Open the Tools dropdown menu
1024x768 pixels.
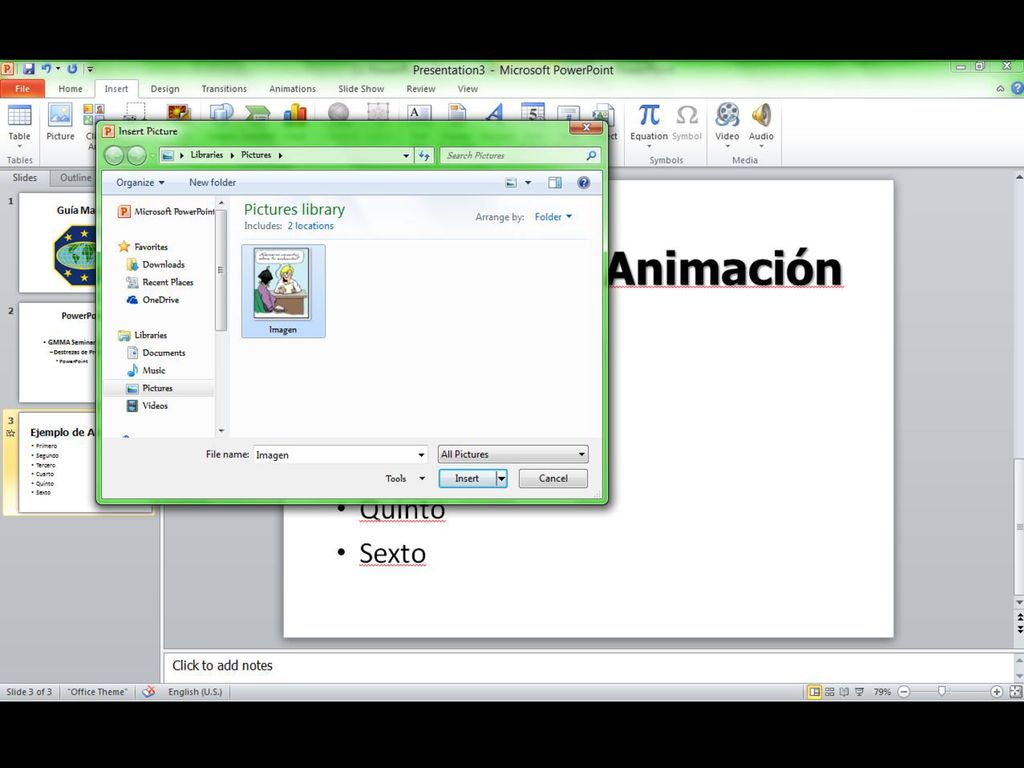point(405,479)
